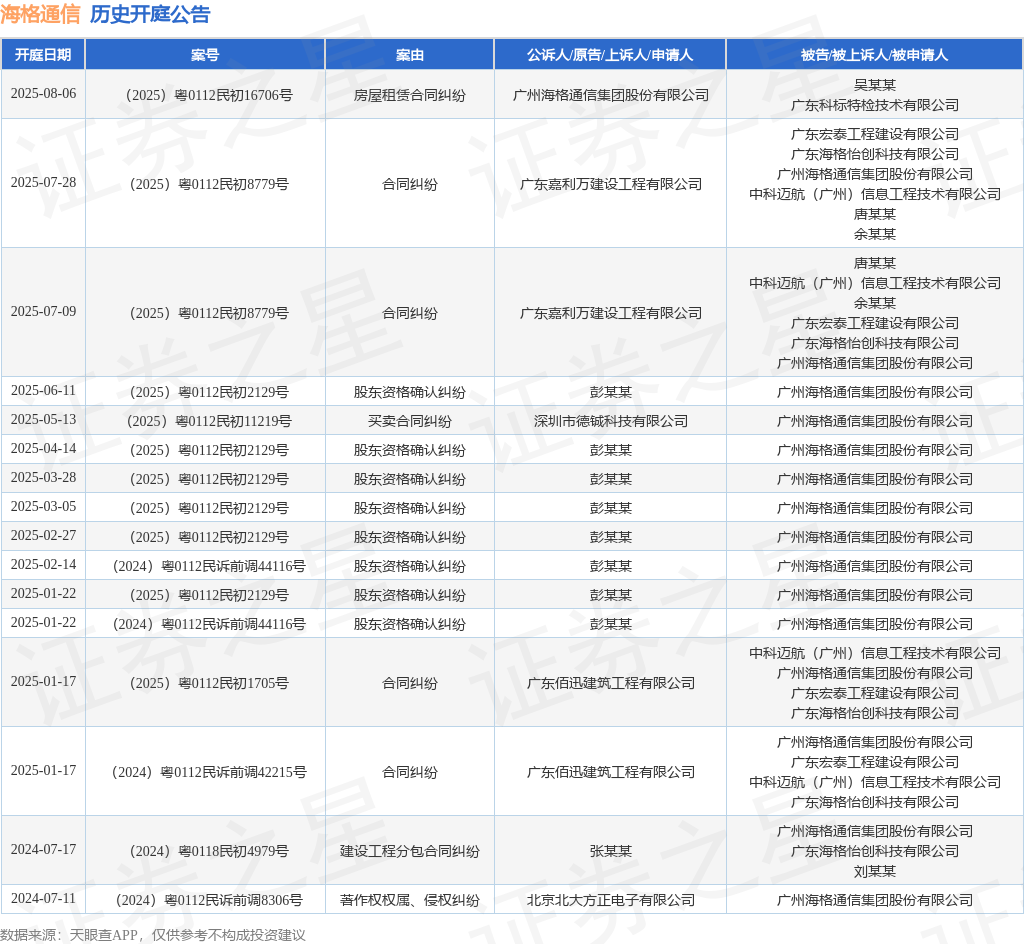
Task: Click the 海格通信 title text
Action: (x=40, y=14)
